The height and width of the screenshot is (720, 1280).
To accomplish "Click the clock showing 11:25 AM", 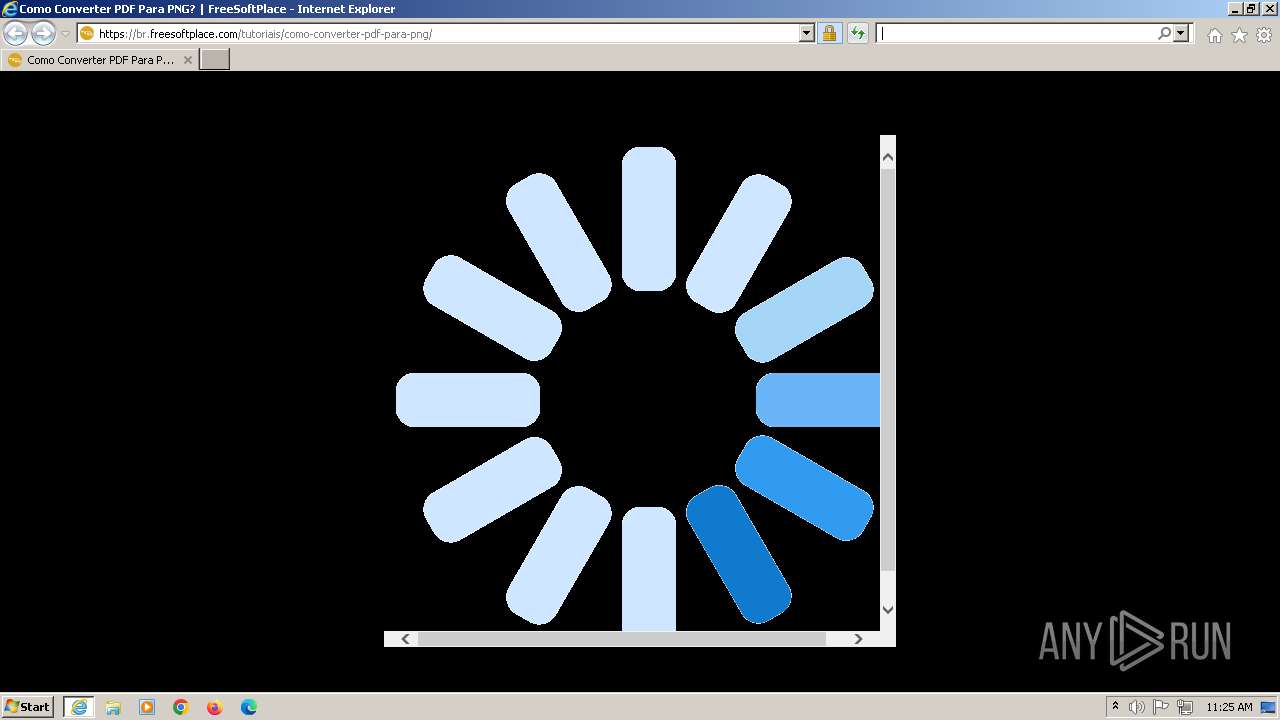I will [1229, 707].
